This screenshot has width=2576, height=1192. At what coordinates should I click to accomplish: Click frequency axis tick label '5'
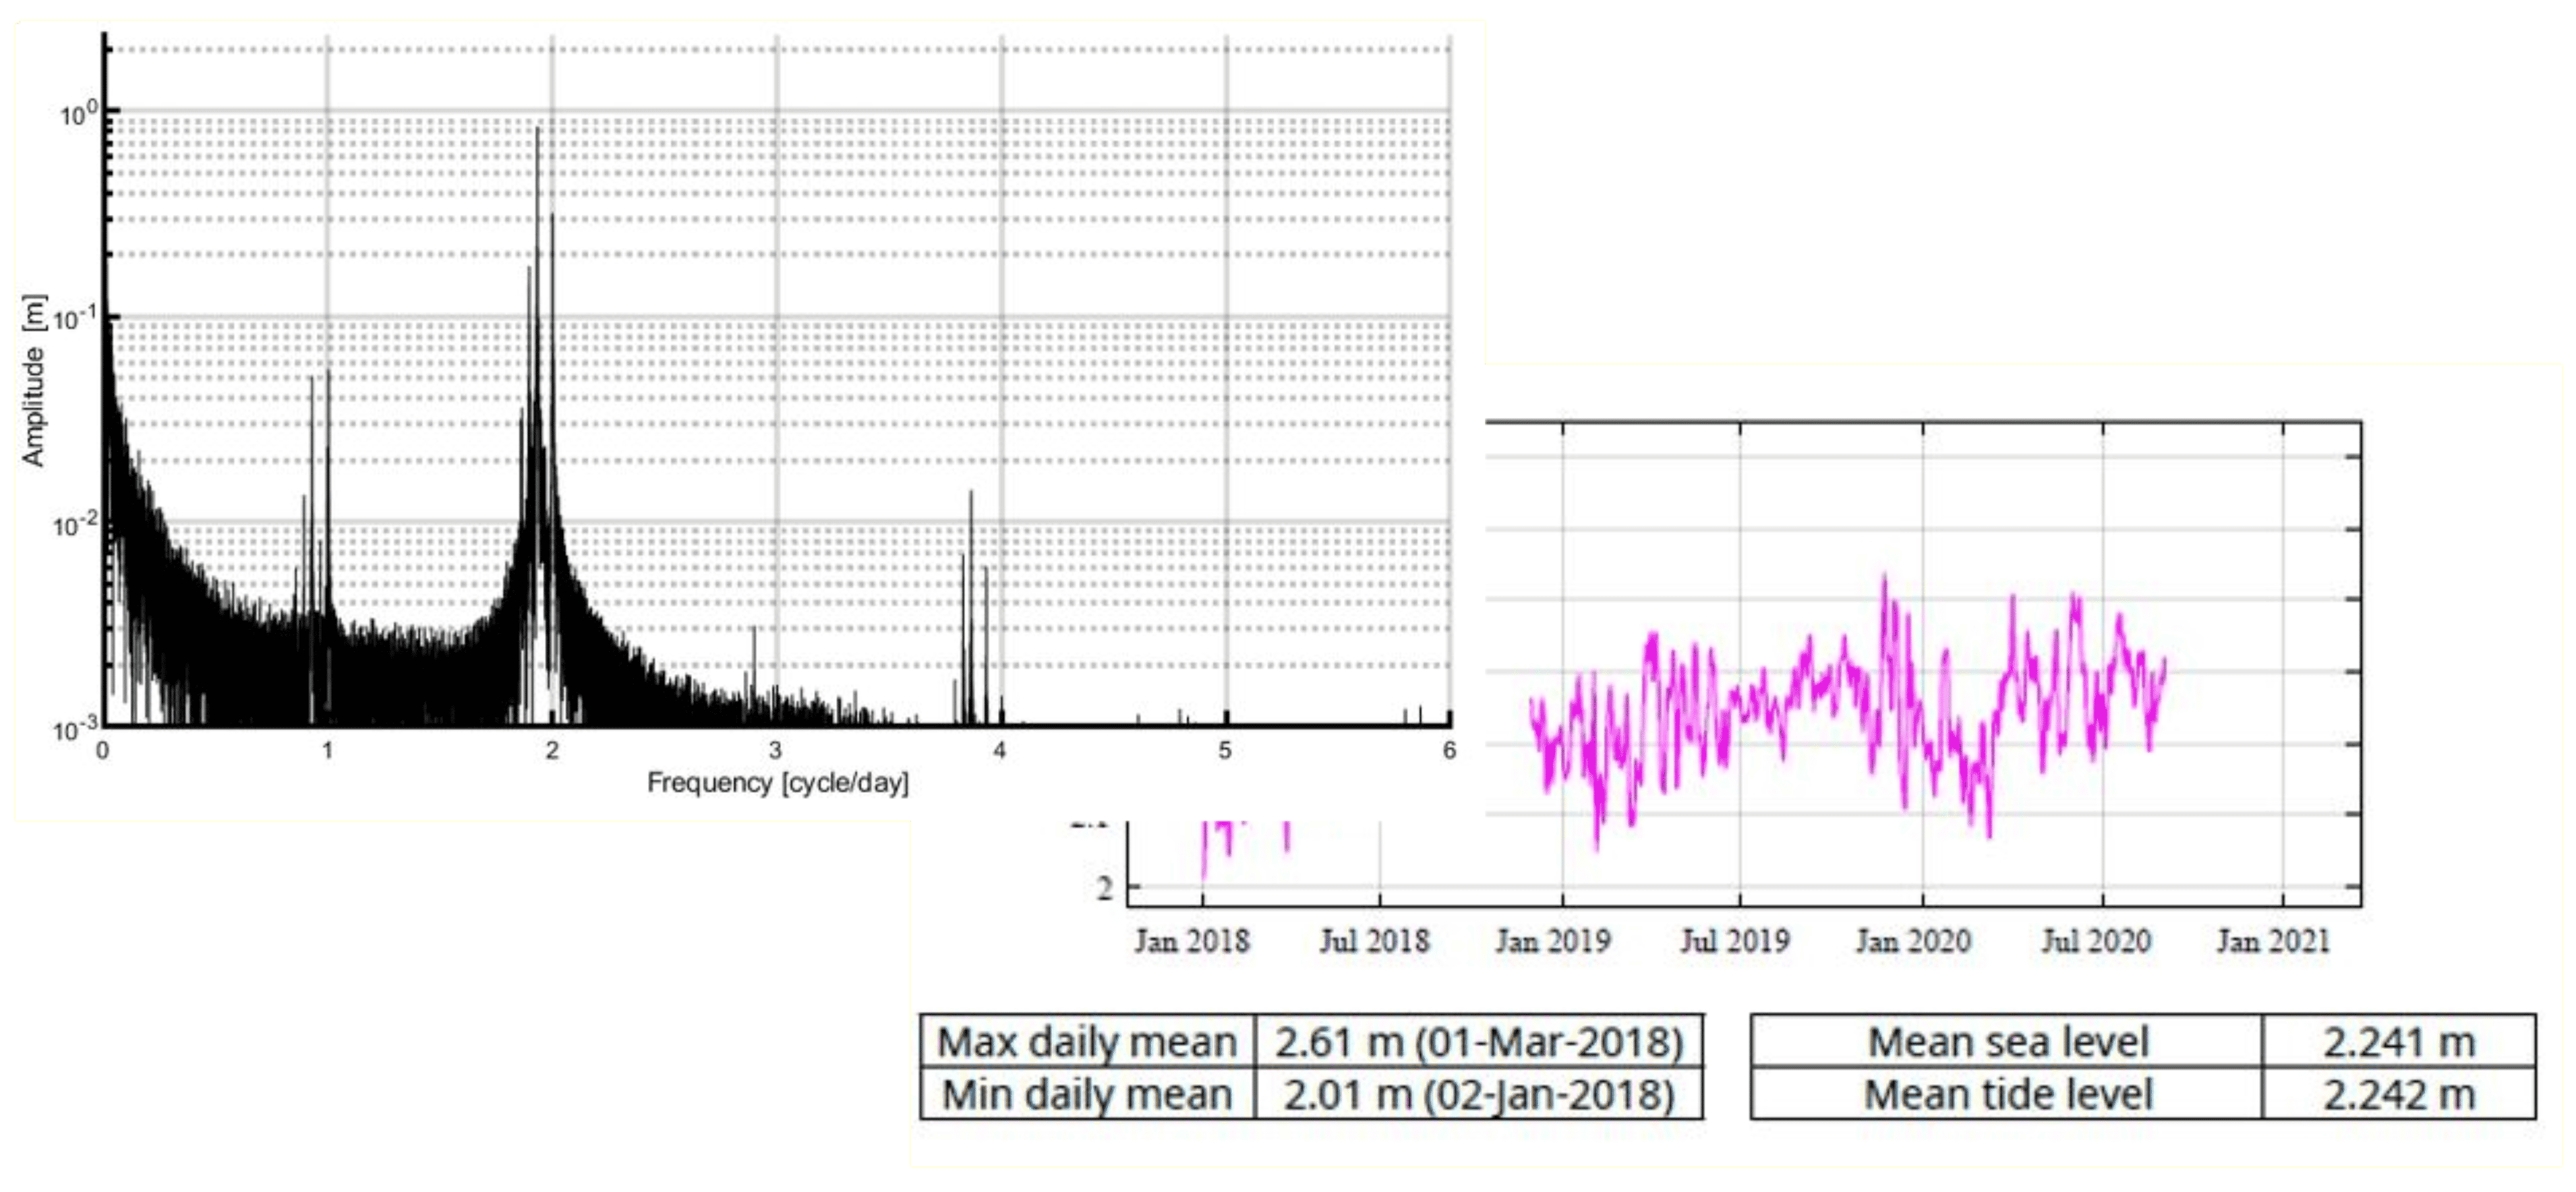coord(1224,750)
